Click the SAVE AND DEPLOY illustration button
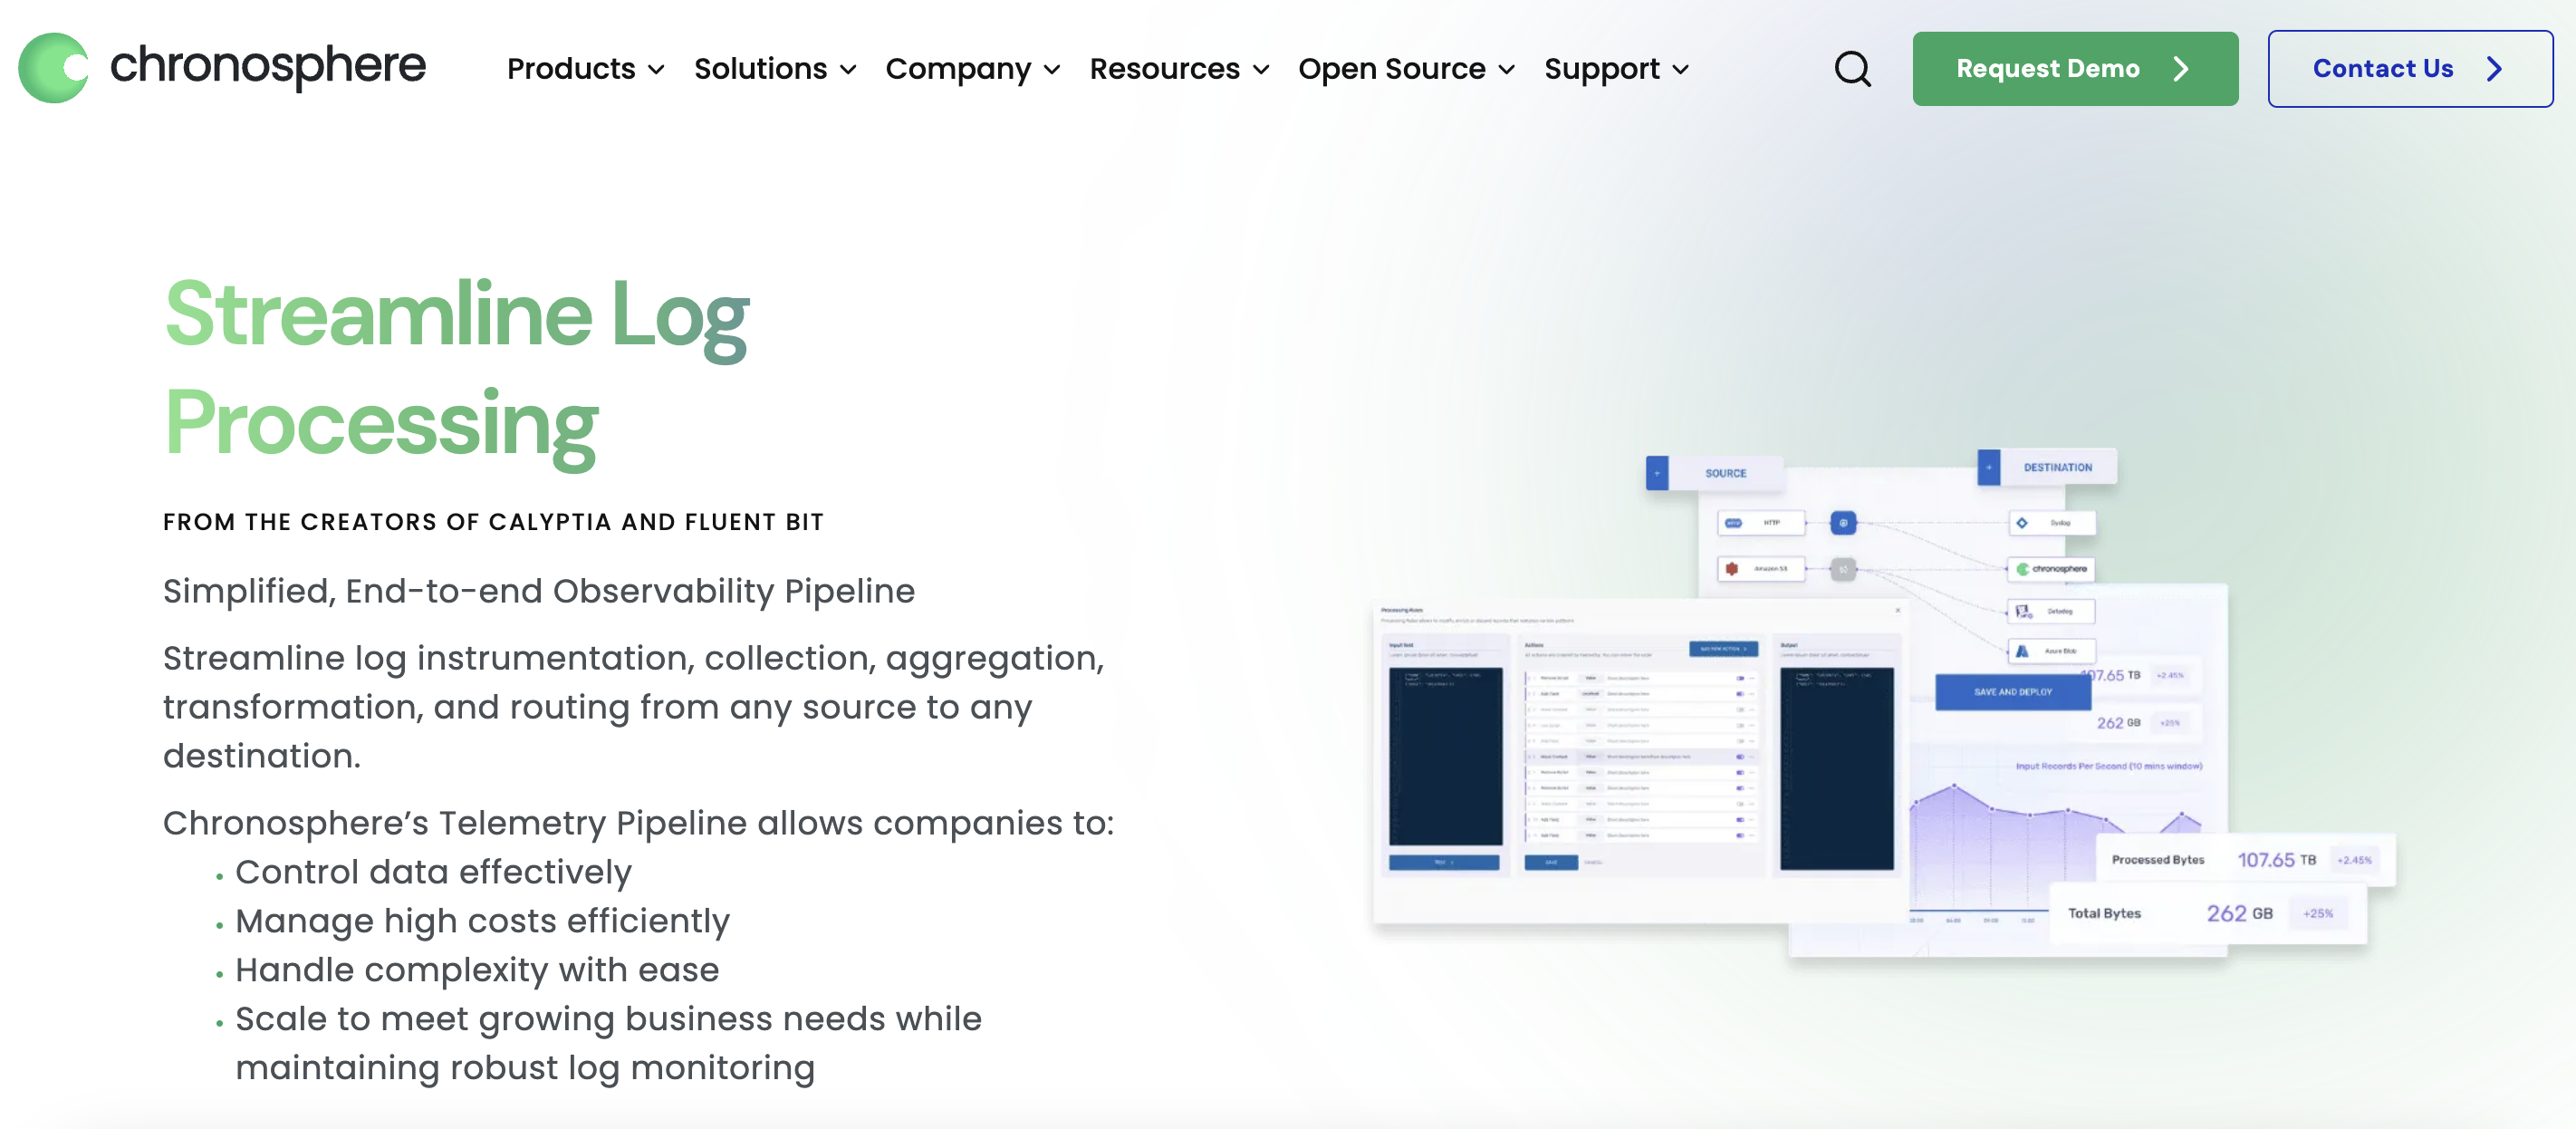 2012,692
